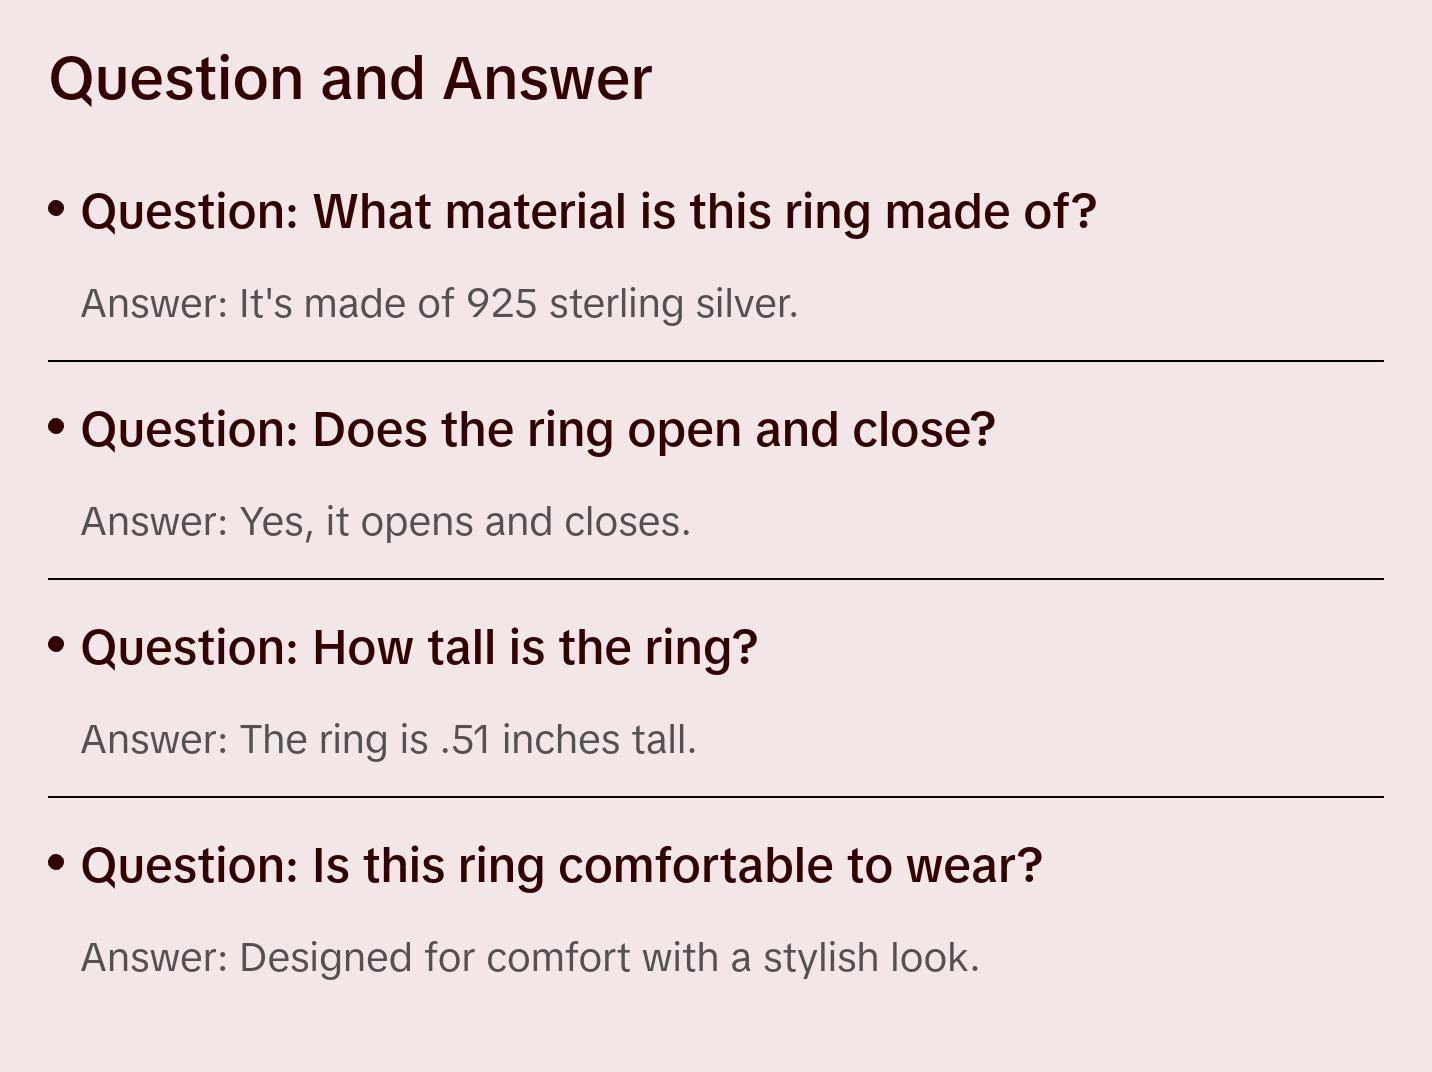Select the question "How tall is the ring?"
This screenshot has width=1432, height=1072.
click(x=419, y=648)
